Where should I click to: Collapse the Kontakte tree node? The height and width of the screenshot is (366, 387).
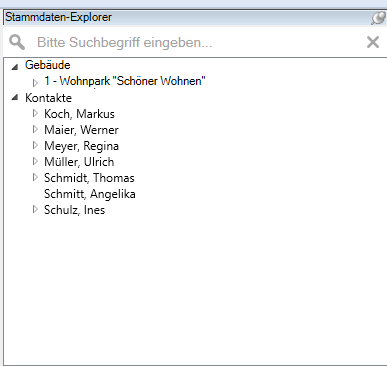(x=15, y=97)
